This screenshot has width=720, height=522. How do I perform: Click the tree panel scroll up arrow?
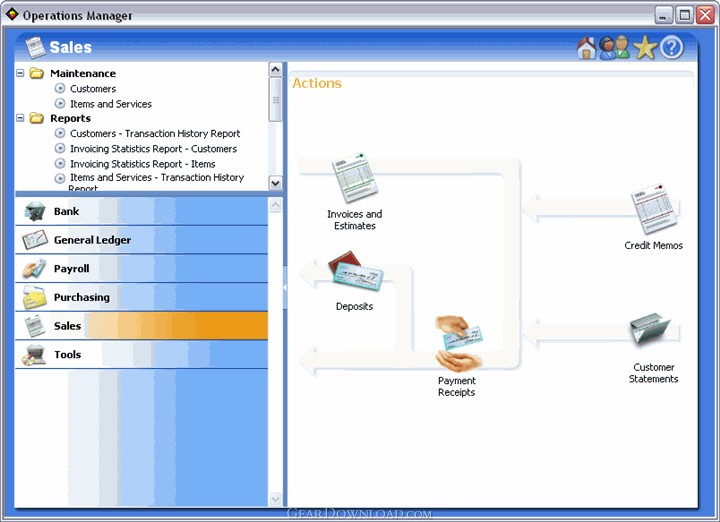[x=276, y=69]
